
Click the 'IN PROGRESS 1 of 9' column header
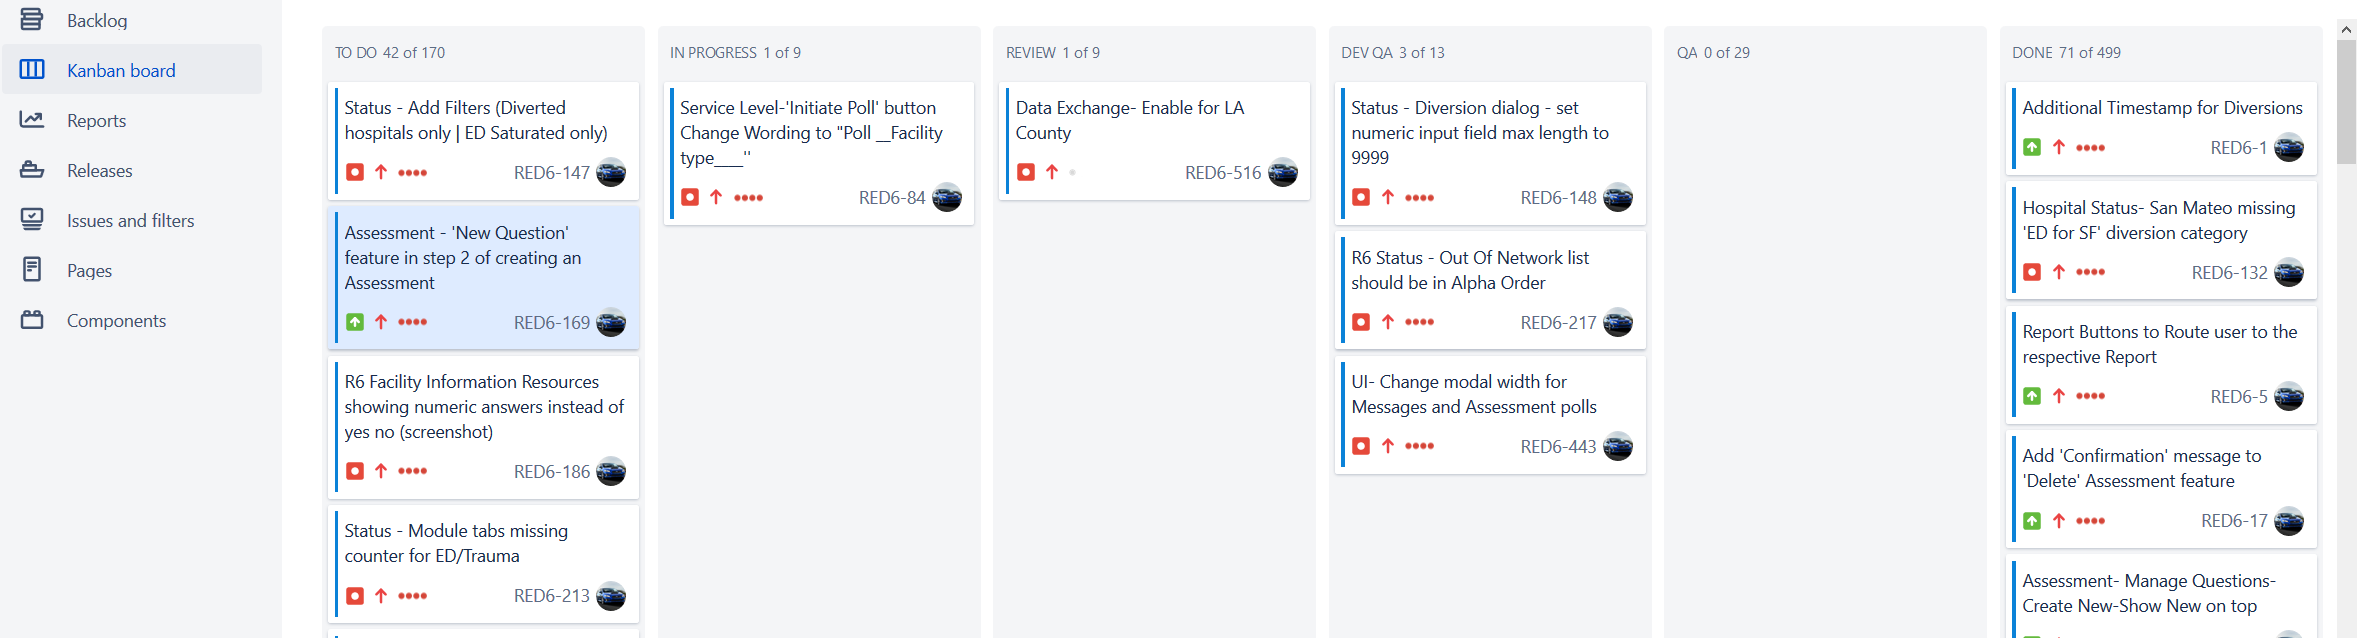(x=735, y=52)
